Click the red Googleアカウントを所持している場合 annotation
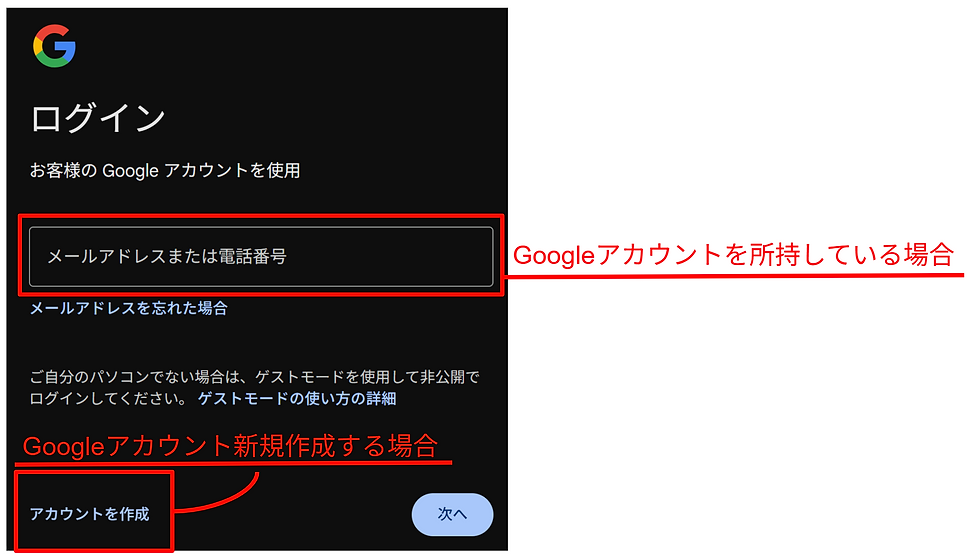980x560 pixels. (x=733, y=255)
